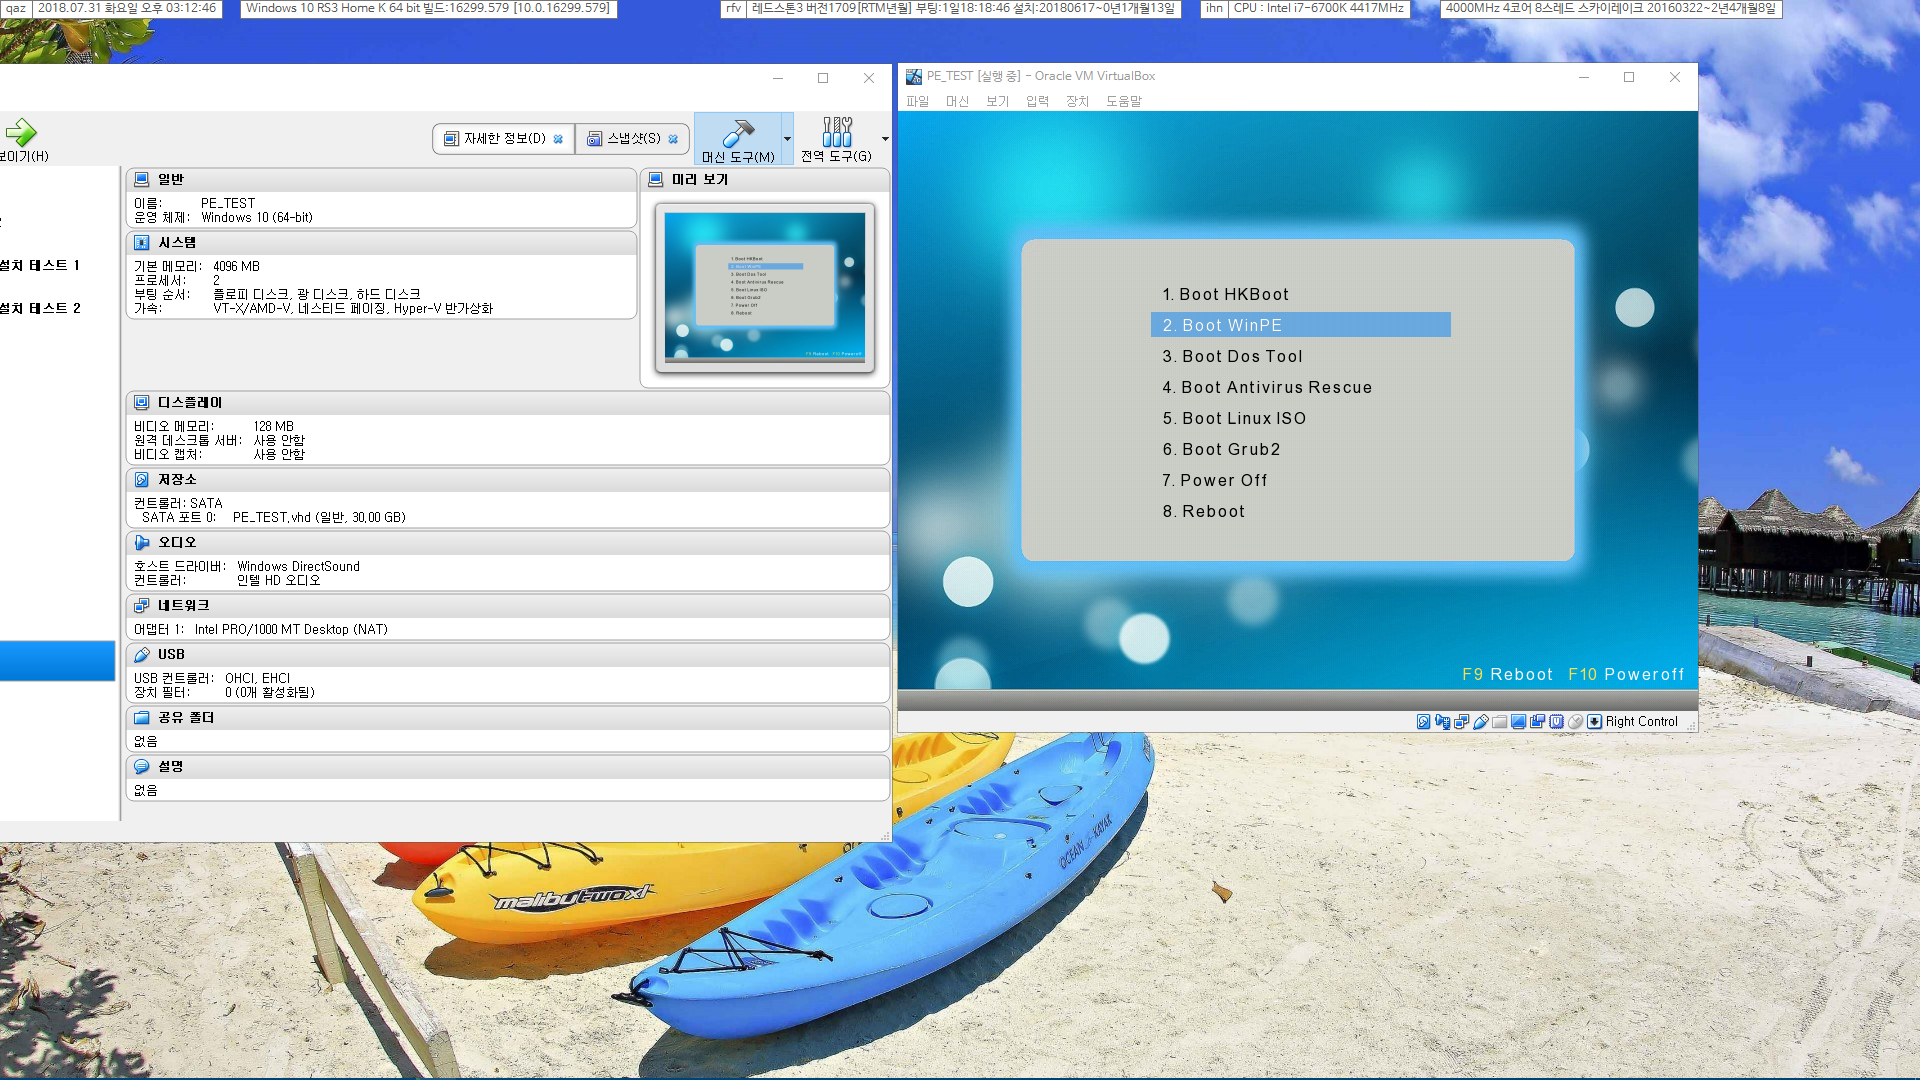The width and height of the screenshot is (1920, 1080).
Task: Open hard disk activity icon in VM status bar
Action: coord(1423,721)
